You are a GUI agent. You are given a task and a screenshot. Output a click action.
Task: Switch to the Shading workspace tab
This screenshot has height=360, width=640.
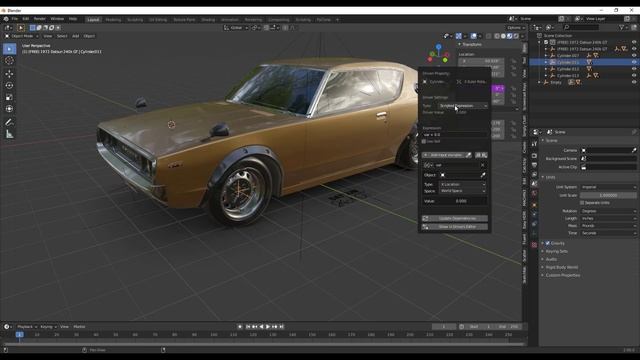[x=208, y=20]
